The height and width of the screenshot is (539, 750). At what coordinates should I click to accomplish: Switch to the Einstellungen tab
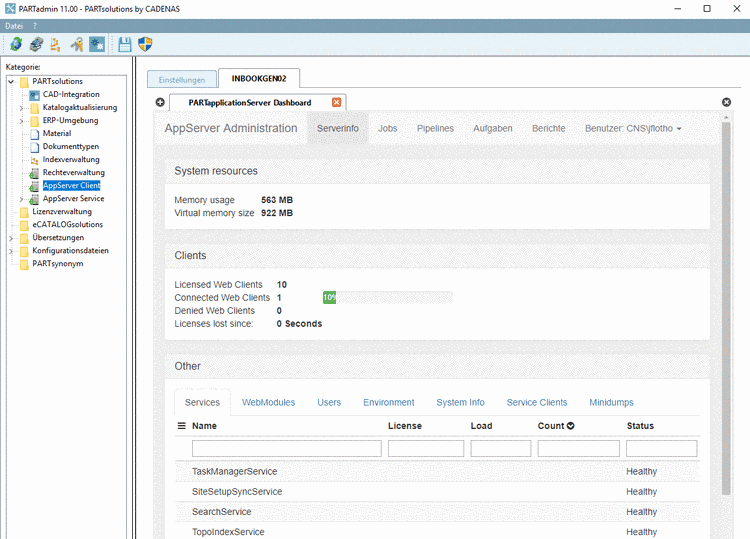pos(182,80)
